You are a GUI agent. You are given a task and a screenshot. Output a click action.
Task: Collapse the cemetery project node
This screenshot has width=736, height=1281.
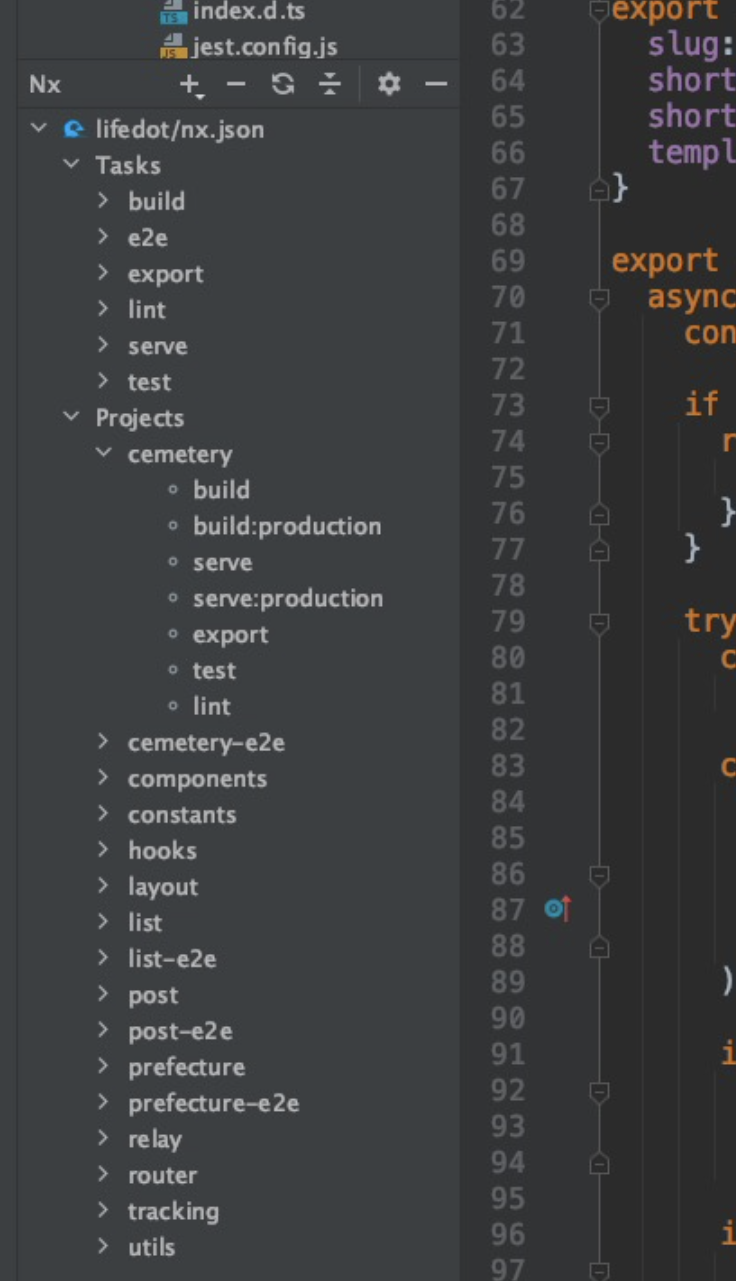coord(103,453)
